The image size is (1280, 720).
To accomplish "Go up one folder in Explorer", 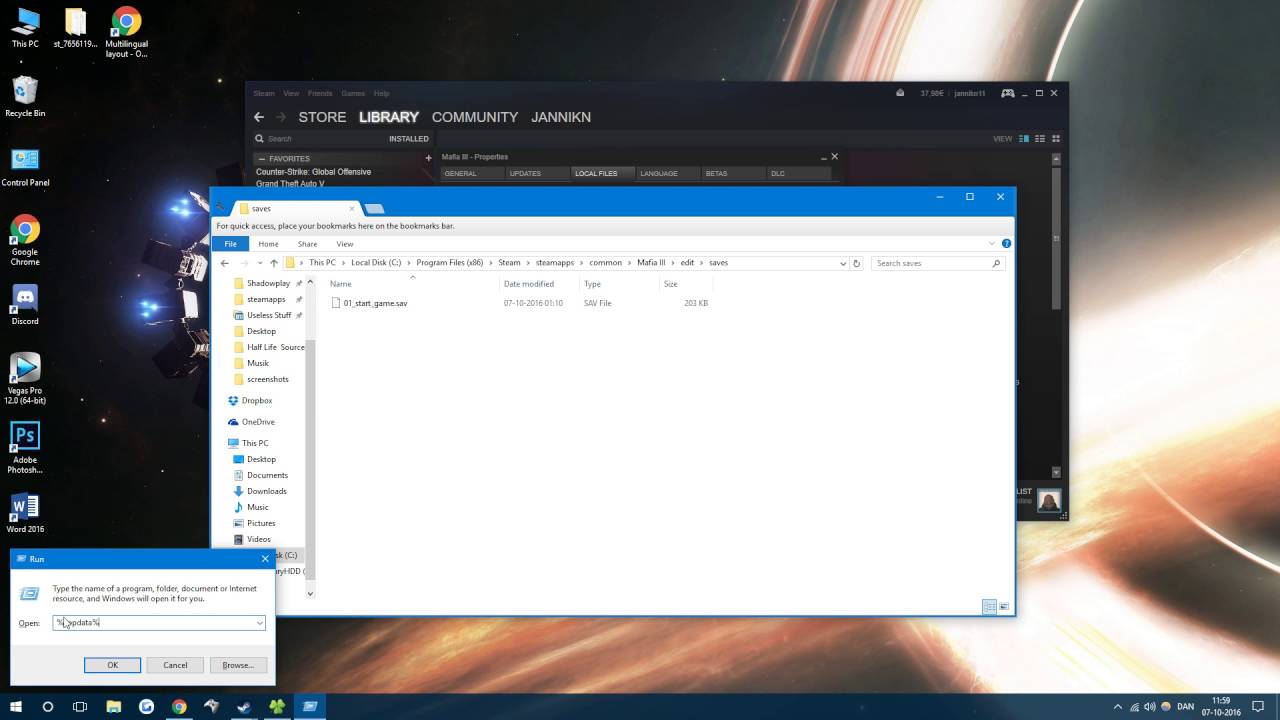I will point(274,263).
